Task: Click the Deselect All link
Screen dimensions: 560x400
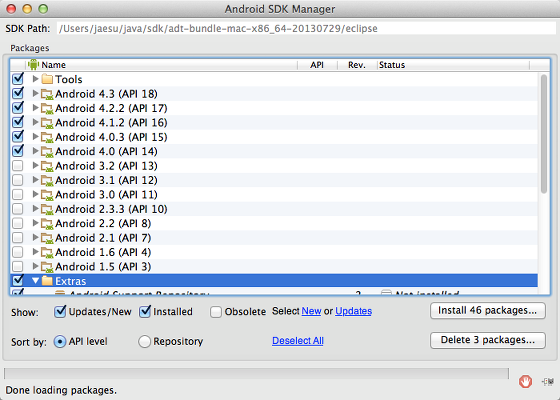Action: [x=298, y=341]
